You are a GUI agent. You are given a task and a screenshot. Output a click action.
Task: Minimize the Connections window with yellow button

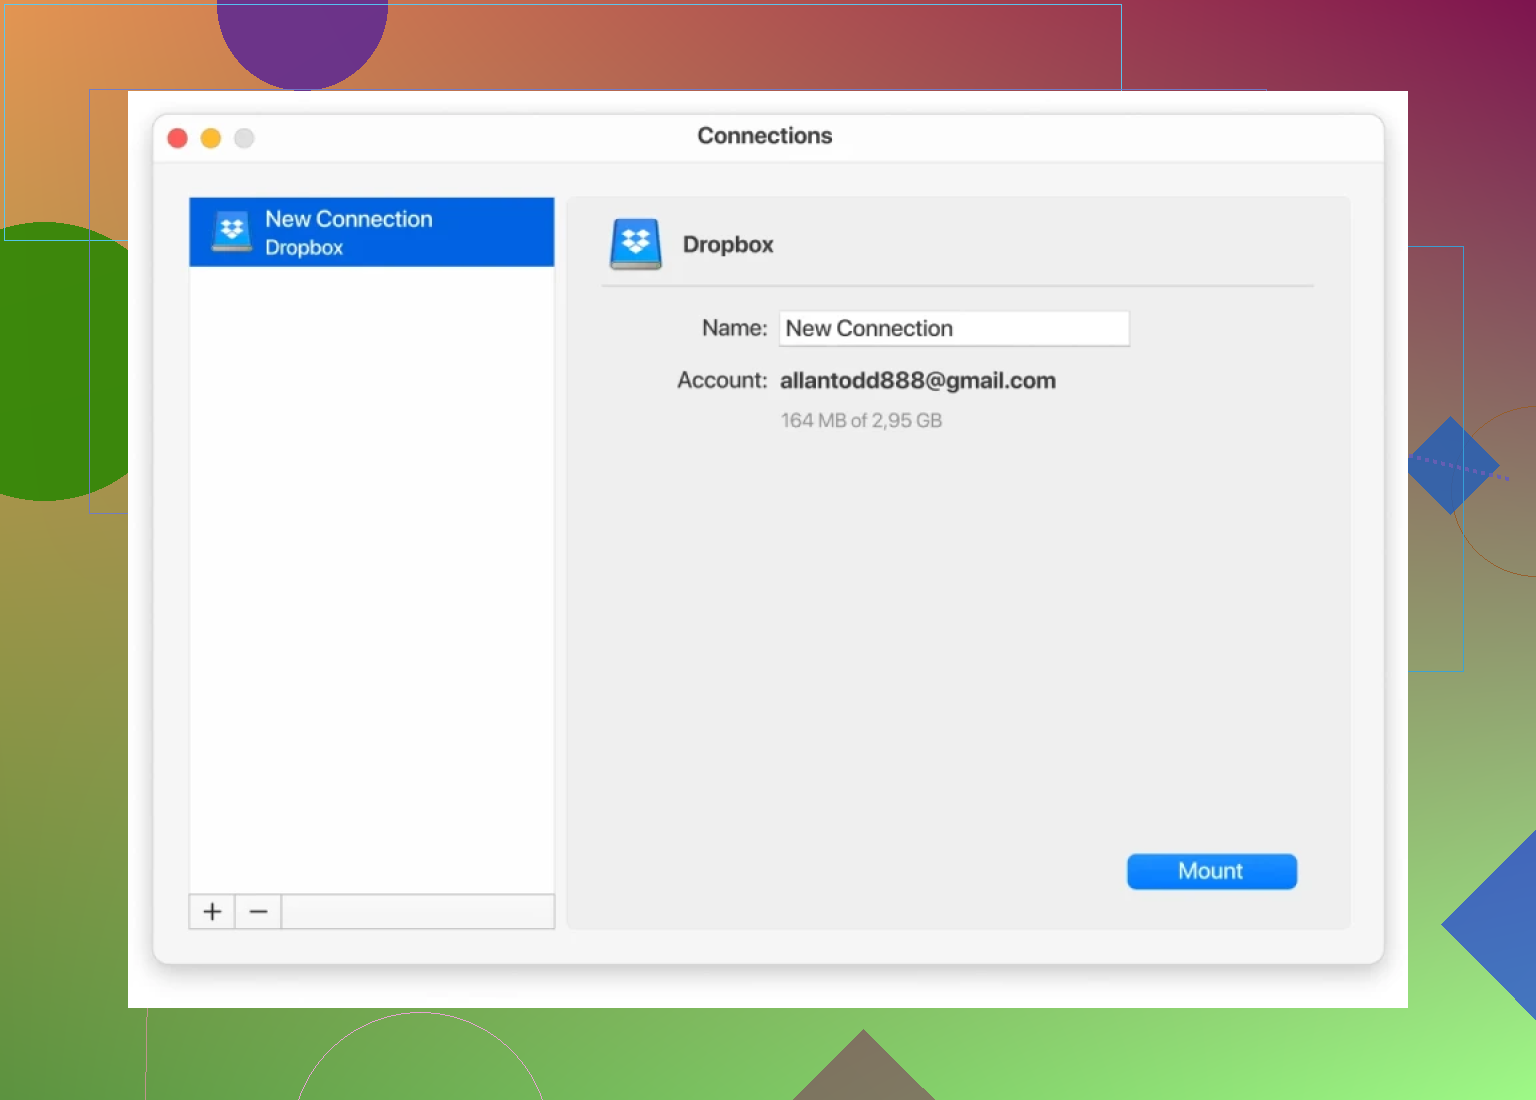pos(211,138)
